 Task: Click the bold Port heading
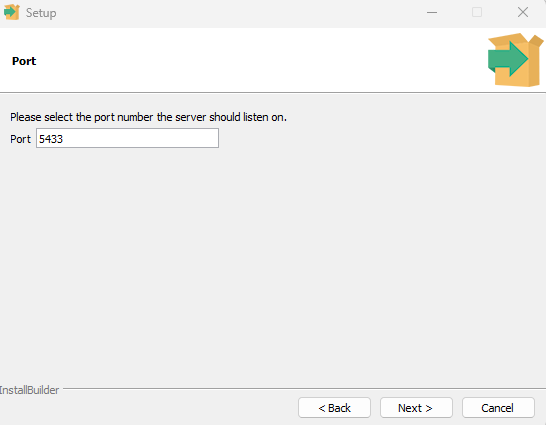(24, 61)
